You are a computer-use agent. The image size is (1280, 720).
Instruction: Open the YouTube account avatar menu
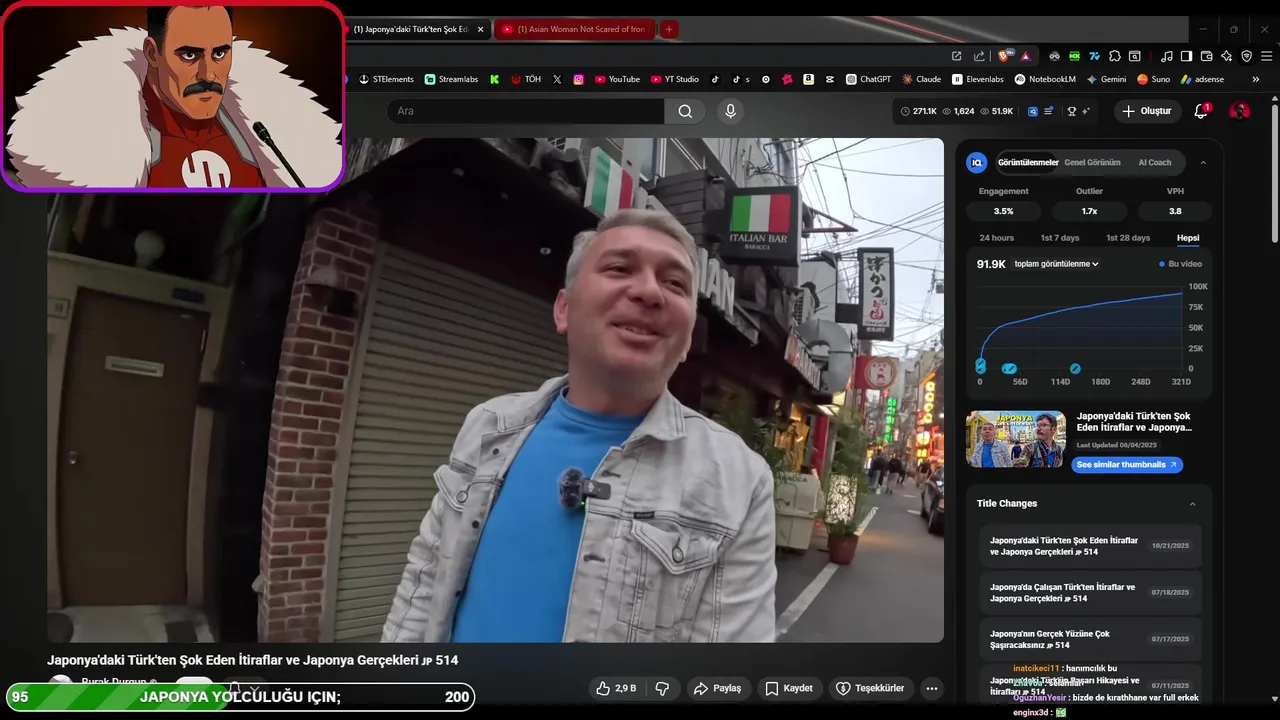[x=1239, y=111]
